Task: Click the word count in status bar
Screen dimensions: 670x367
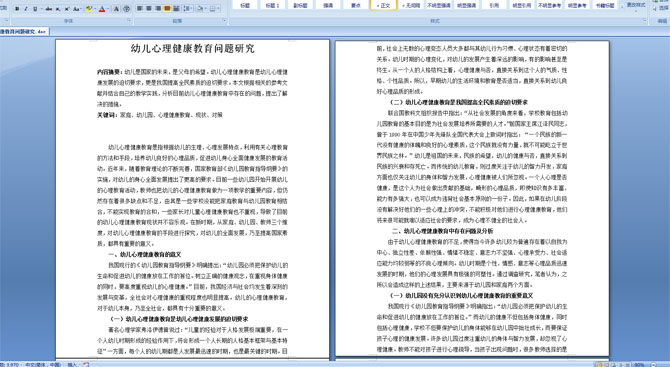Action: click(x=9, y=364)
